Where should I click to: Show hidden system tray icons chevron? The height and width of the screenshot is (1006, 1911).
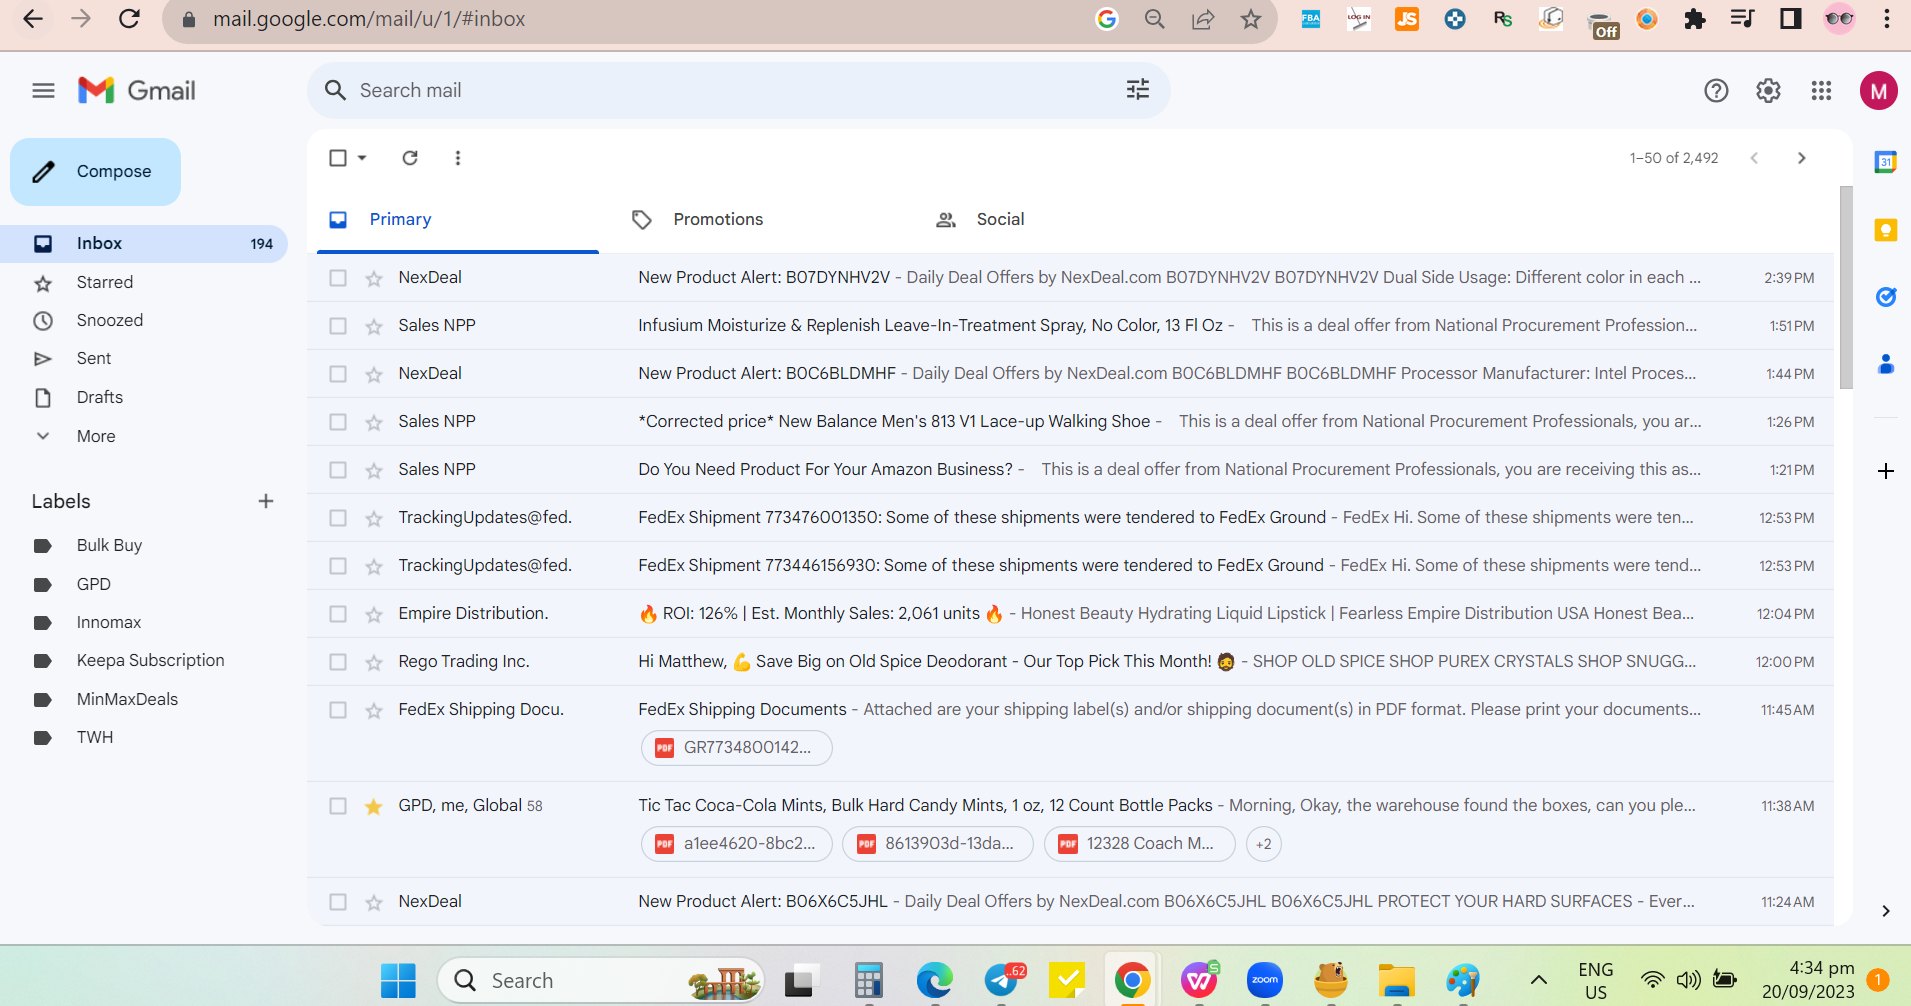[1539, 980]
